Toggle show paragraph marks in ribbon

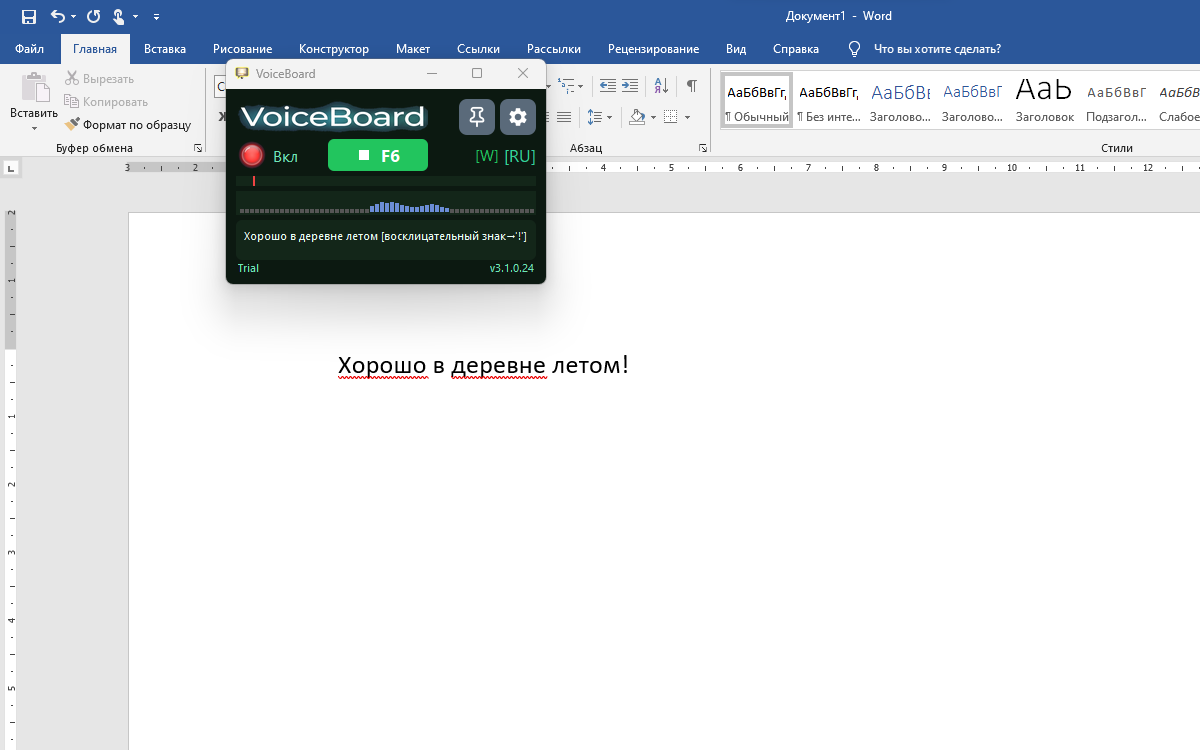point(690,86)
